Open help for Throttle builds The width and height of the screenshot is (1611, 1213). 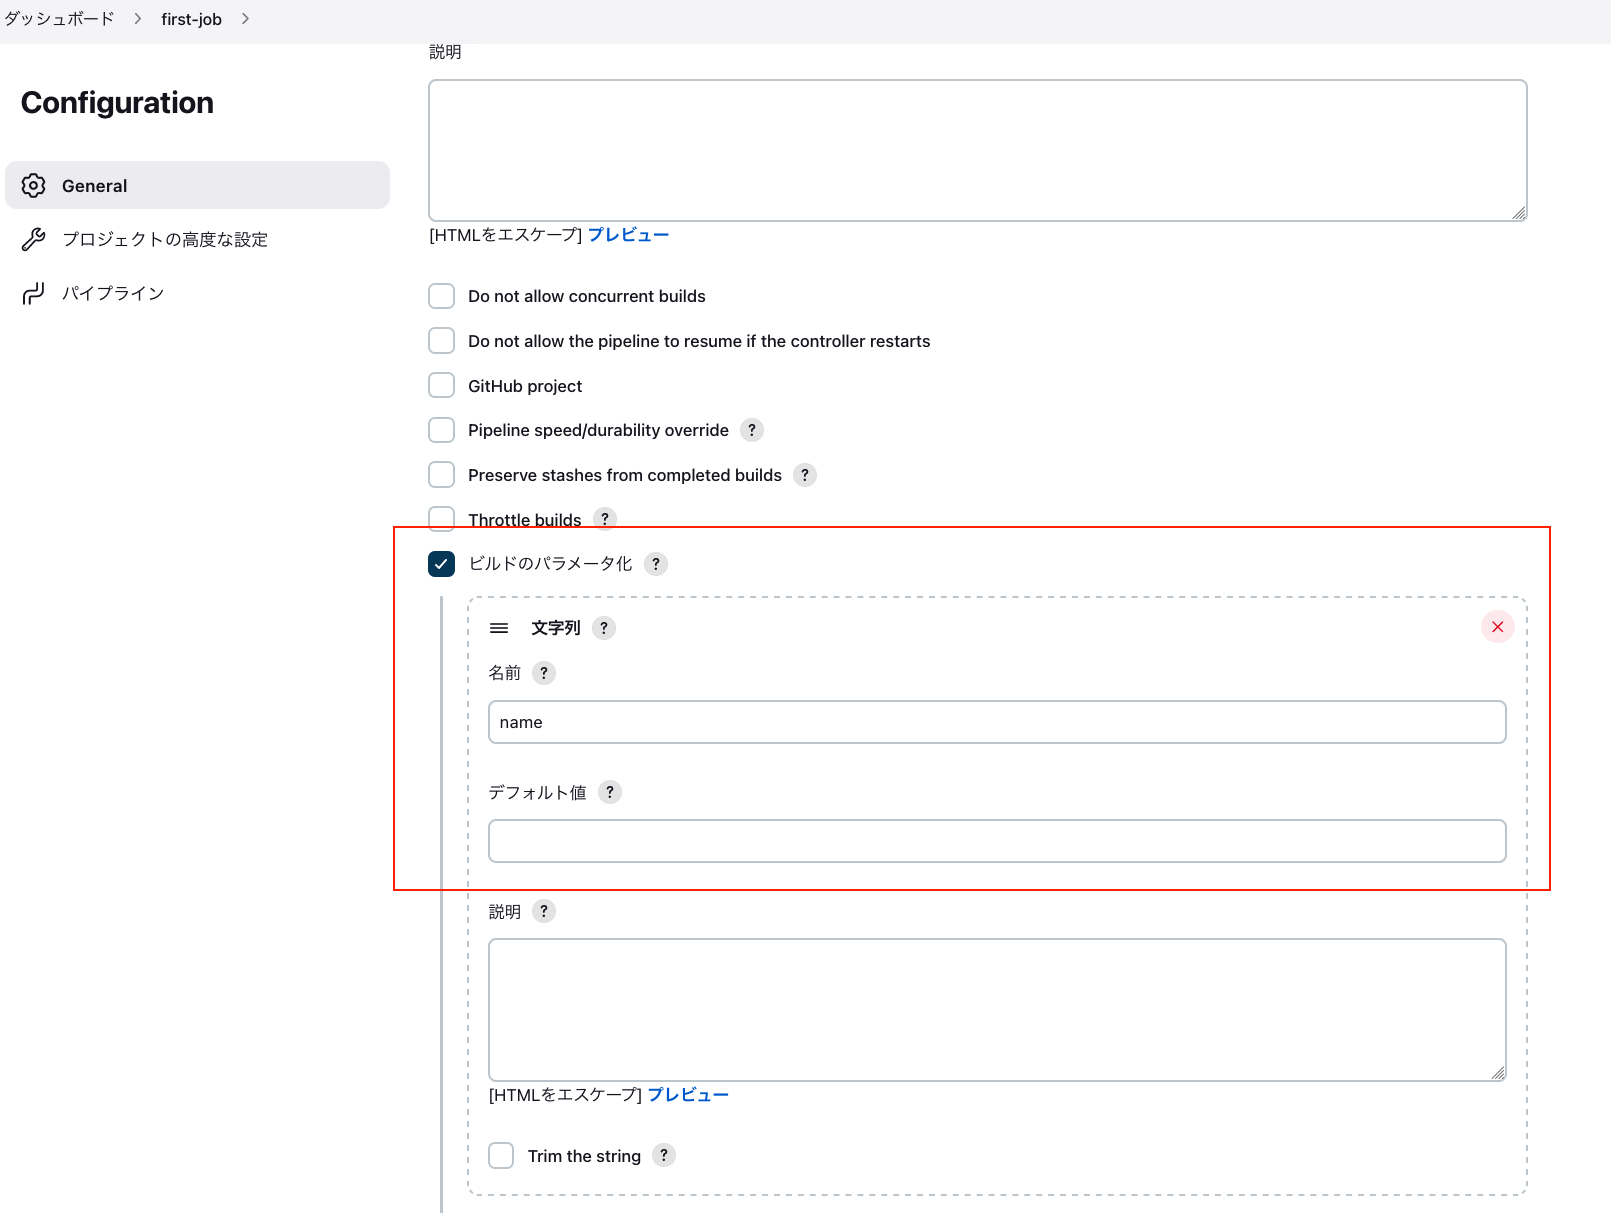pyautogui.click(x=605, y=519)
